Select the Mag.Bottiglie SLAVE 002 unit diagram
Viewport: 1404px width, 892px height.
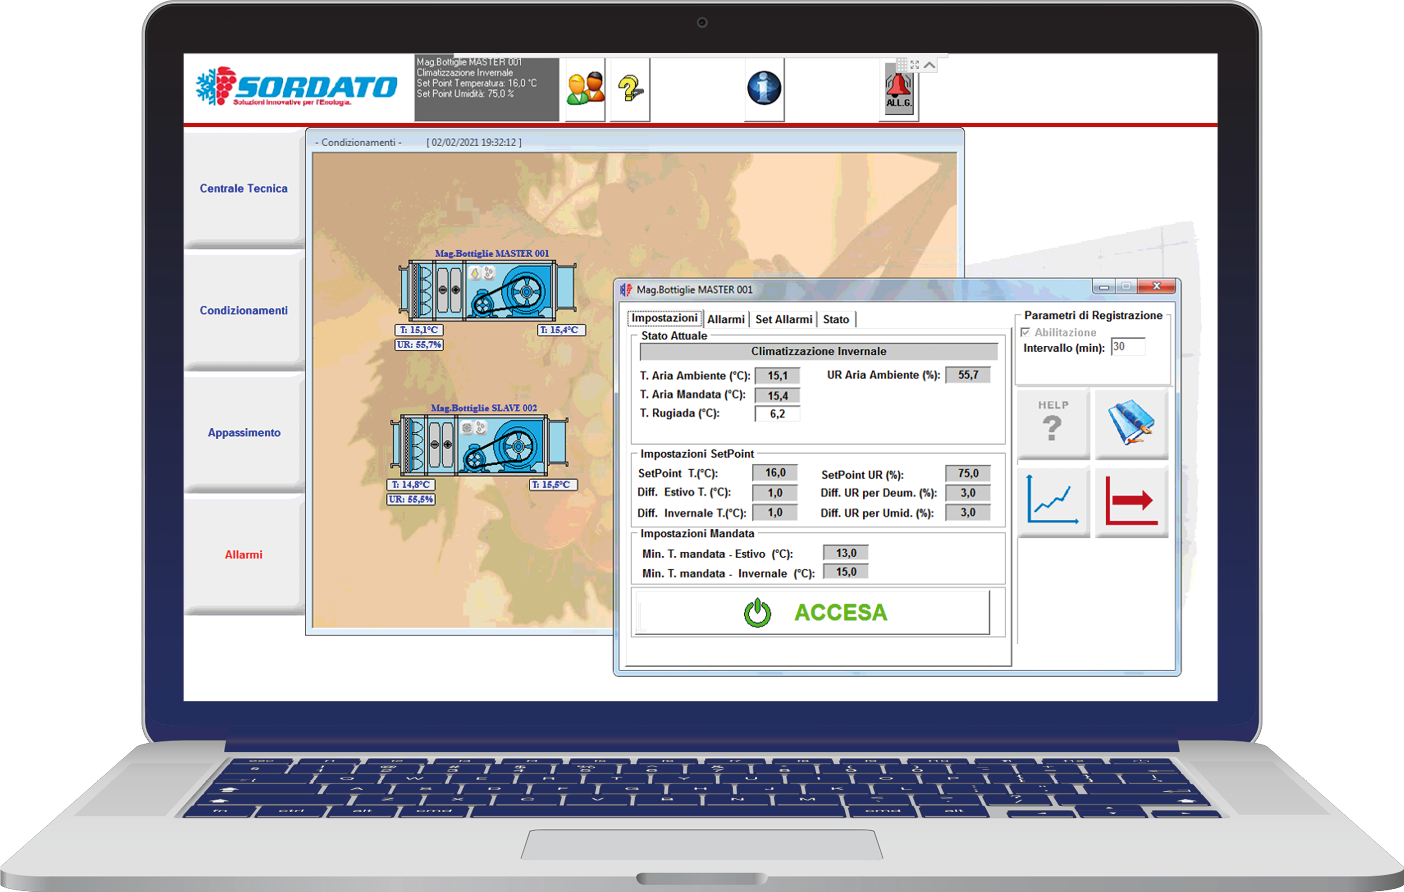click(479, 445)
